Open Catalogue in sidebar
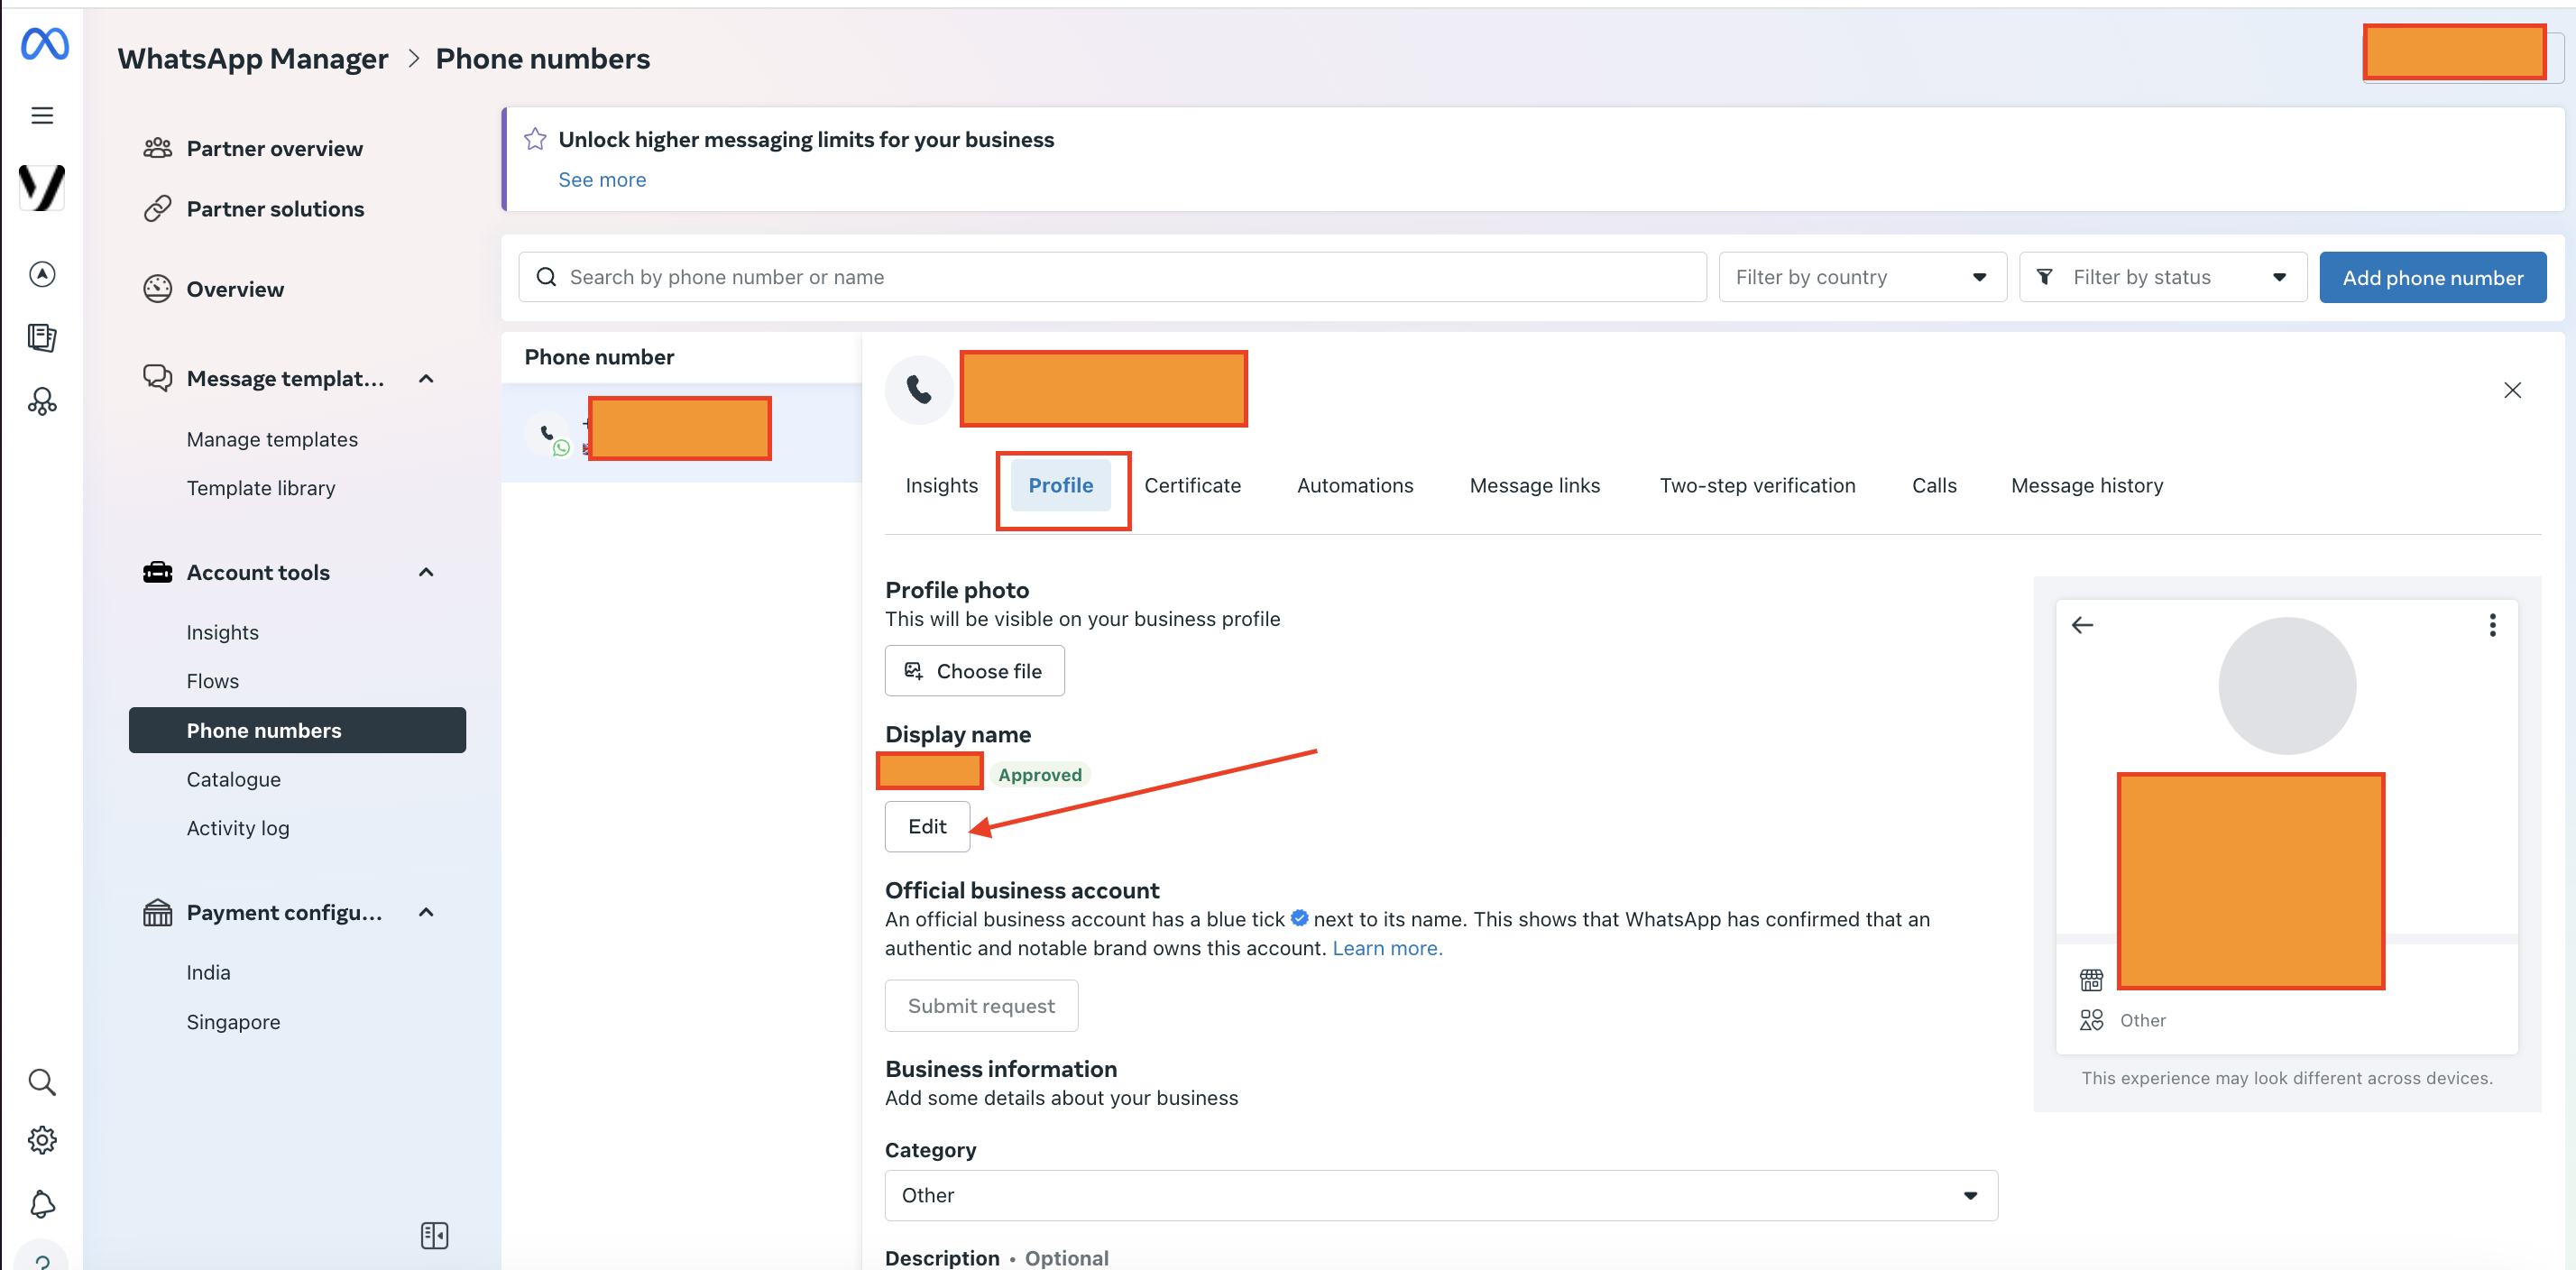2576x1270 pixels. click(x=233, y=780)
